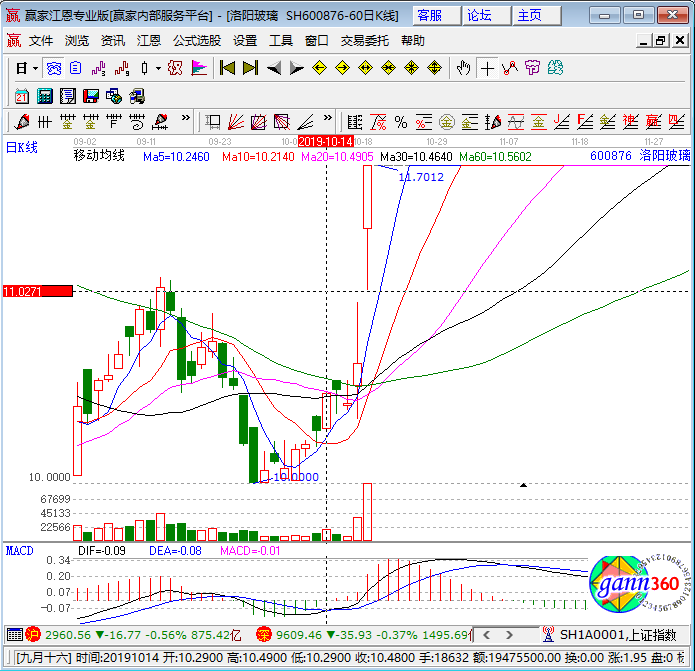Image resolution: width=695 pixels, height=671 pixels.
Task: Select the zigzag wave line tool
Action: click(510, 68)
